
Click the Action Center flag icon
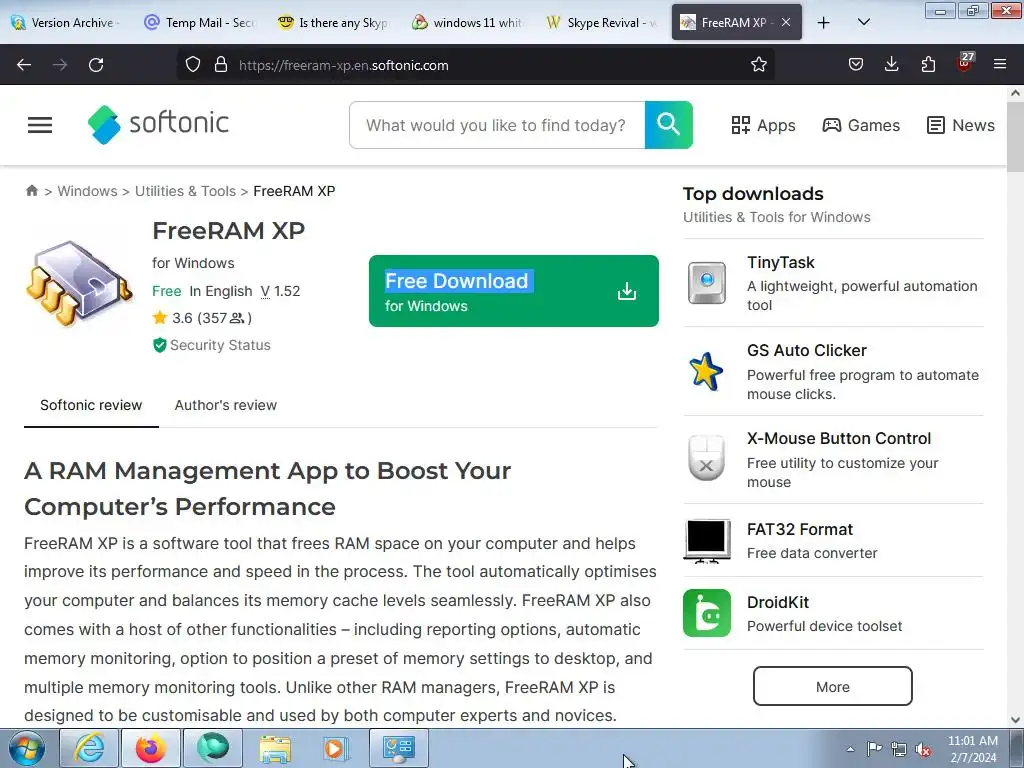point(874,749)
